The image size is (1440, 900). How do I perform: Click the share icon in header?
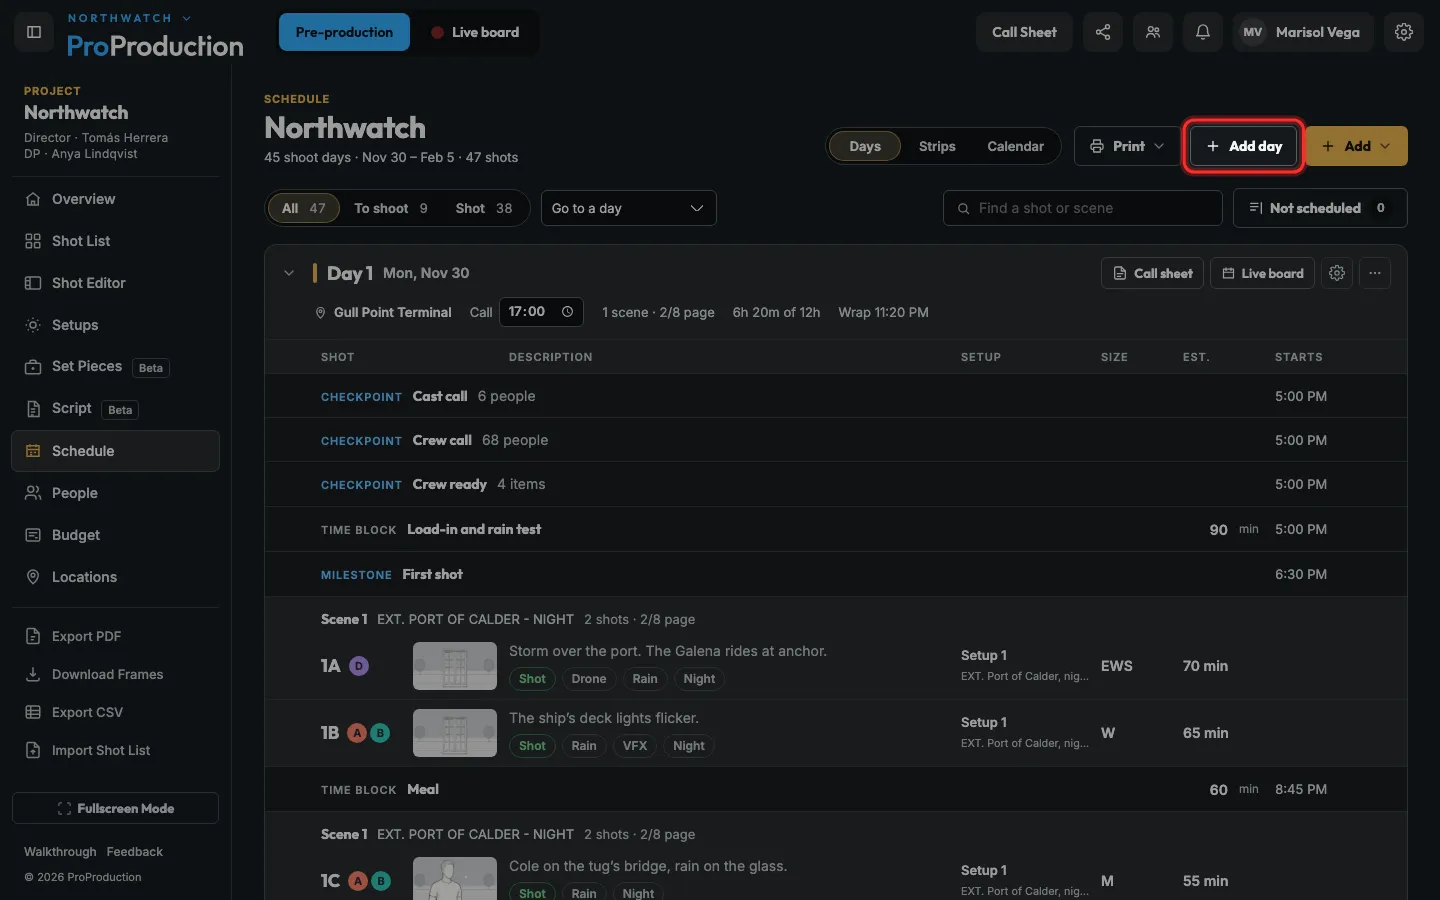(1103, 32)
